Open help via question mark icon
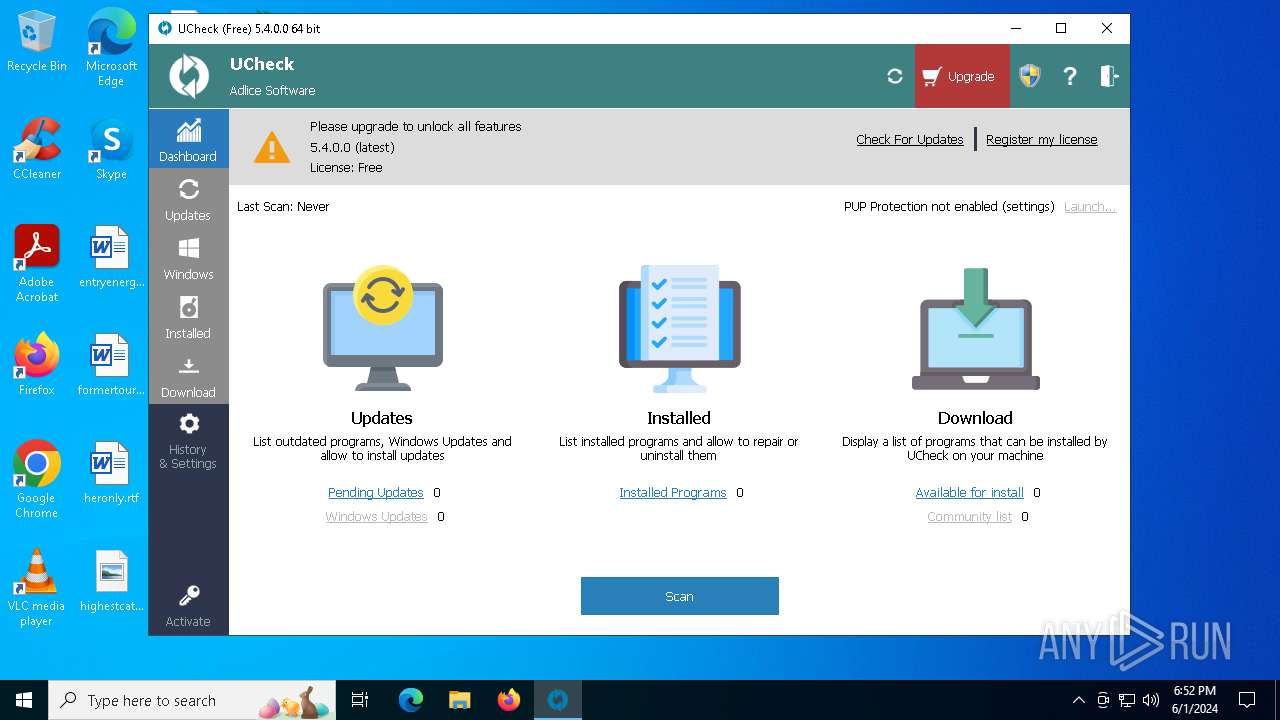Screen dimensions: 1280x720 click(1070, 76)
